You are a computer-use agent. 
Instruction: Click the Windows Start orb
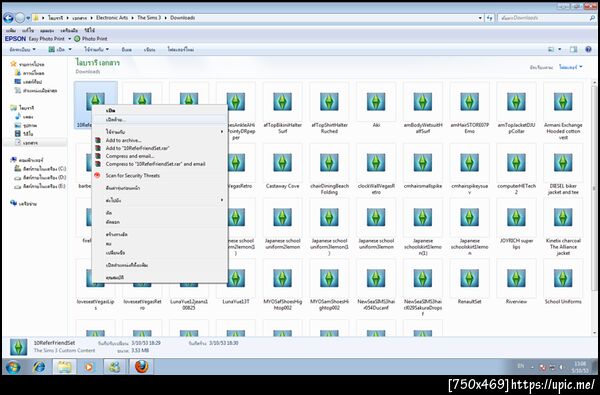(x=13, y=367)
